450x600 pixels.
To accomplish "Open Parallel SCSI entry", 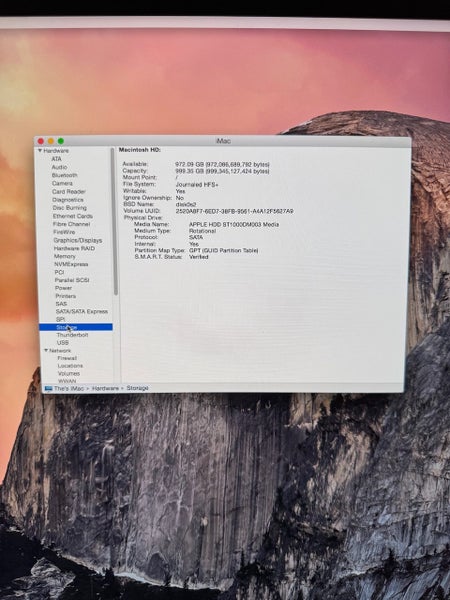I will [x=72, y=280].
